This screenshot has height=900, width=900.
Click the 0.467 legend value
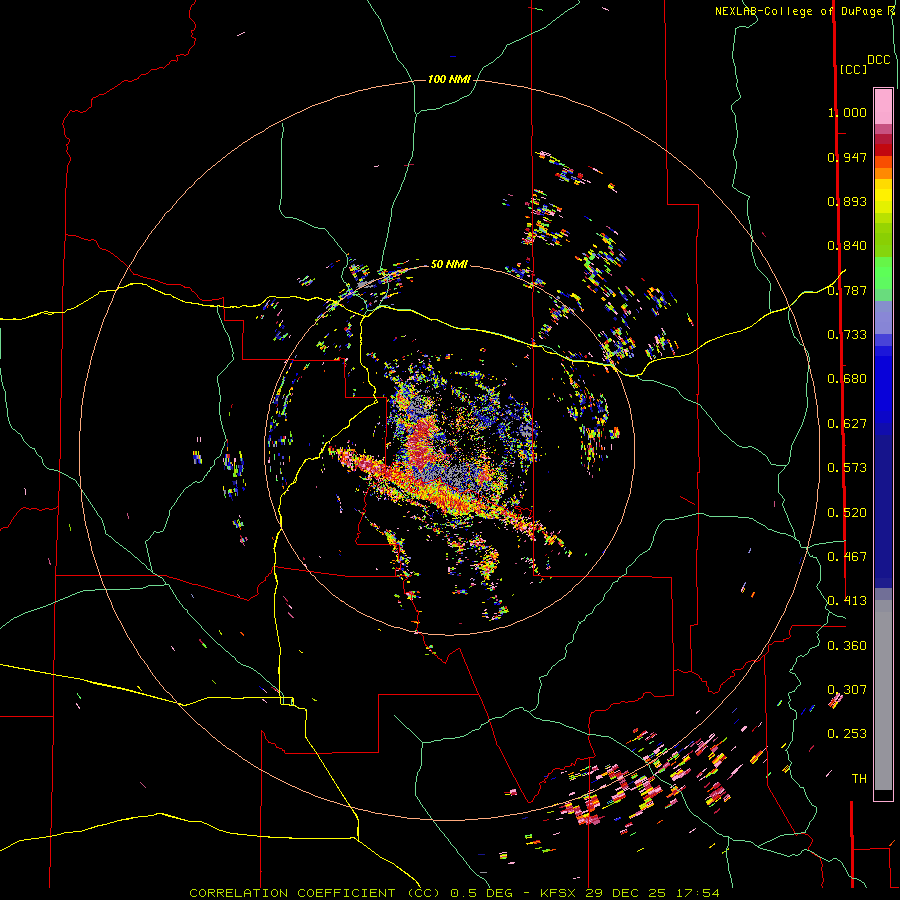(847, 557)
